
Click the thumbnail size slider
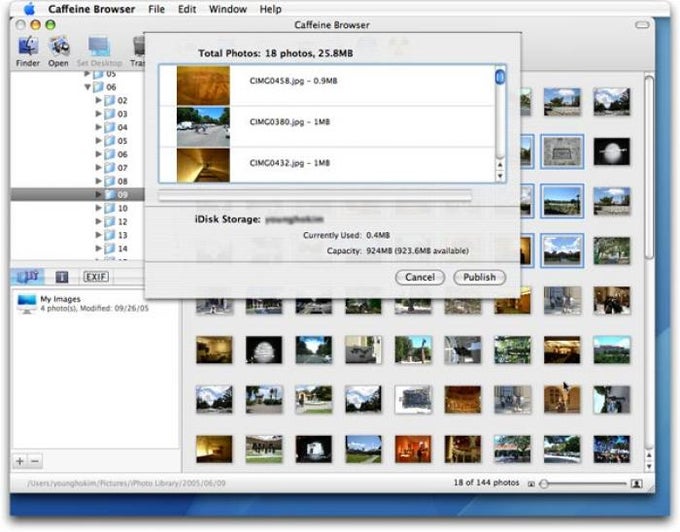click(x=583, y=484)
